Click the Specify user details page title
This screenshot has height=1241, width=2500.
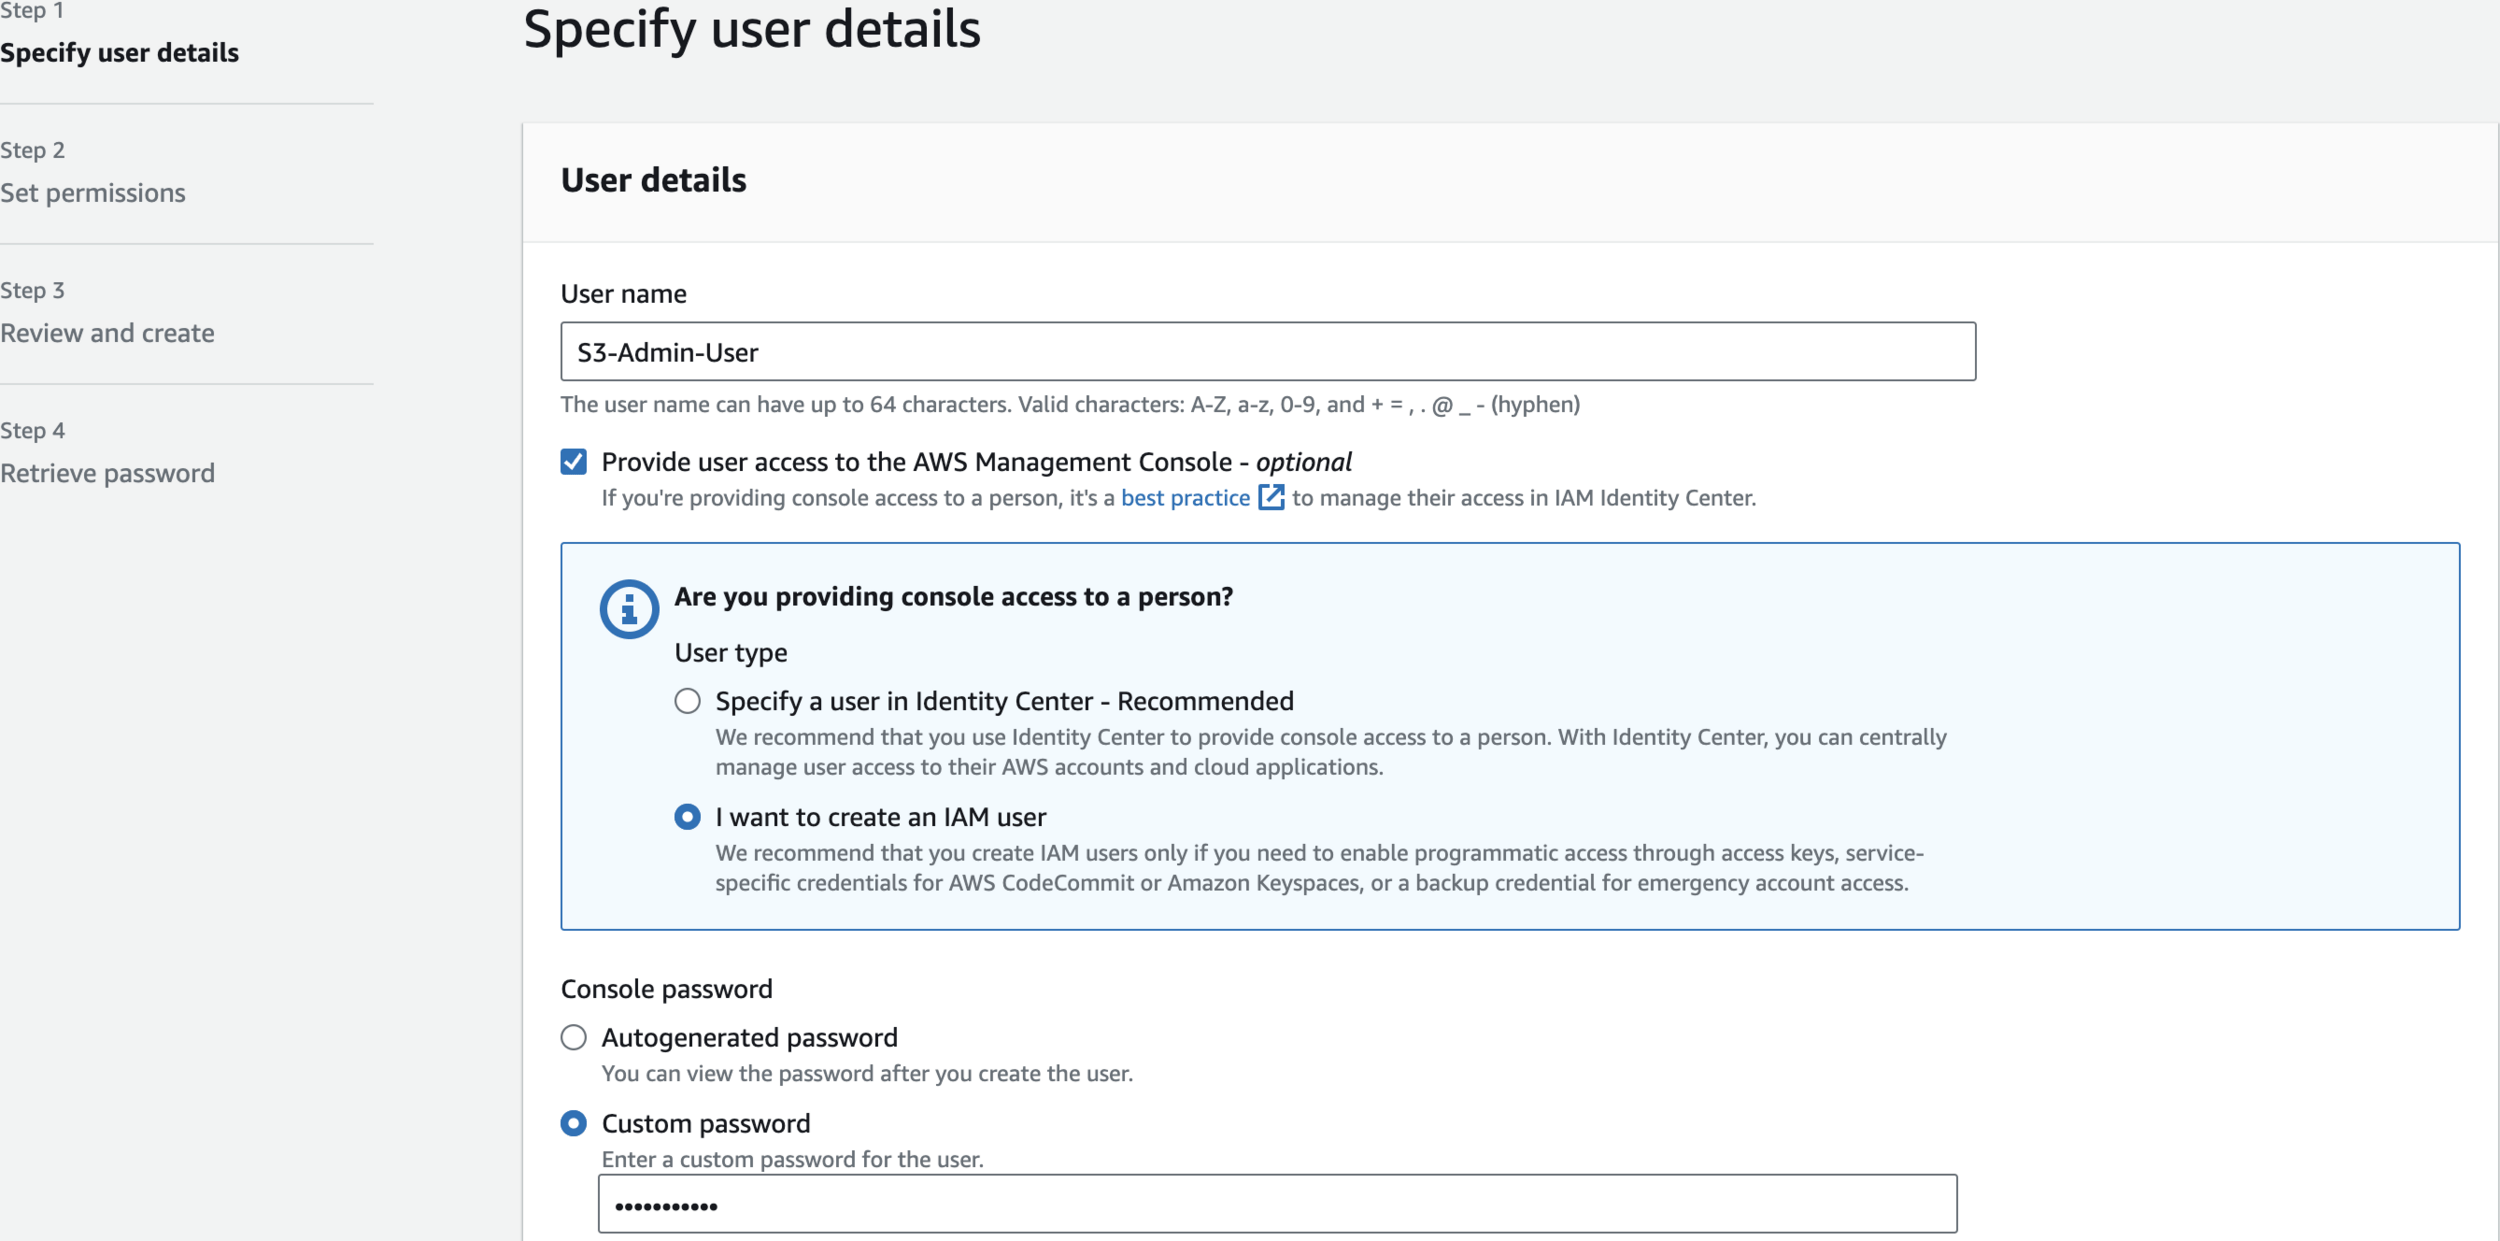pyautogui.click(x=751, y=30)
